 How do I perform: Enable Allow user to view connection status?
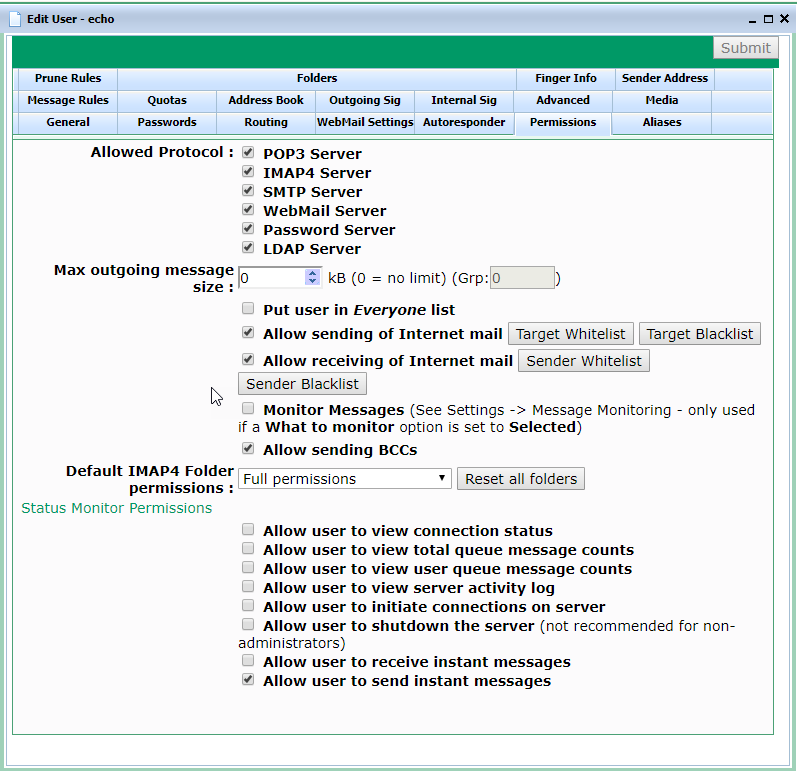click(248, 529)
